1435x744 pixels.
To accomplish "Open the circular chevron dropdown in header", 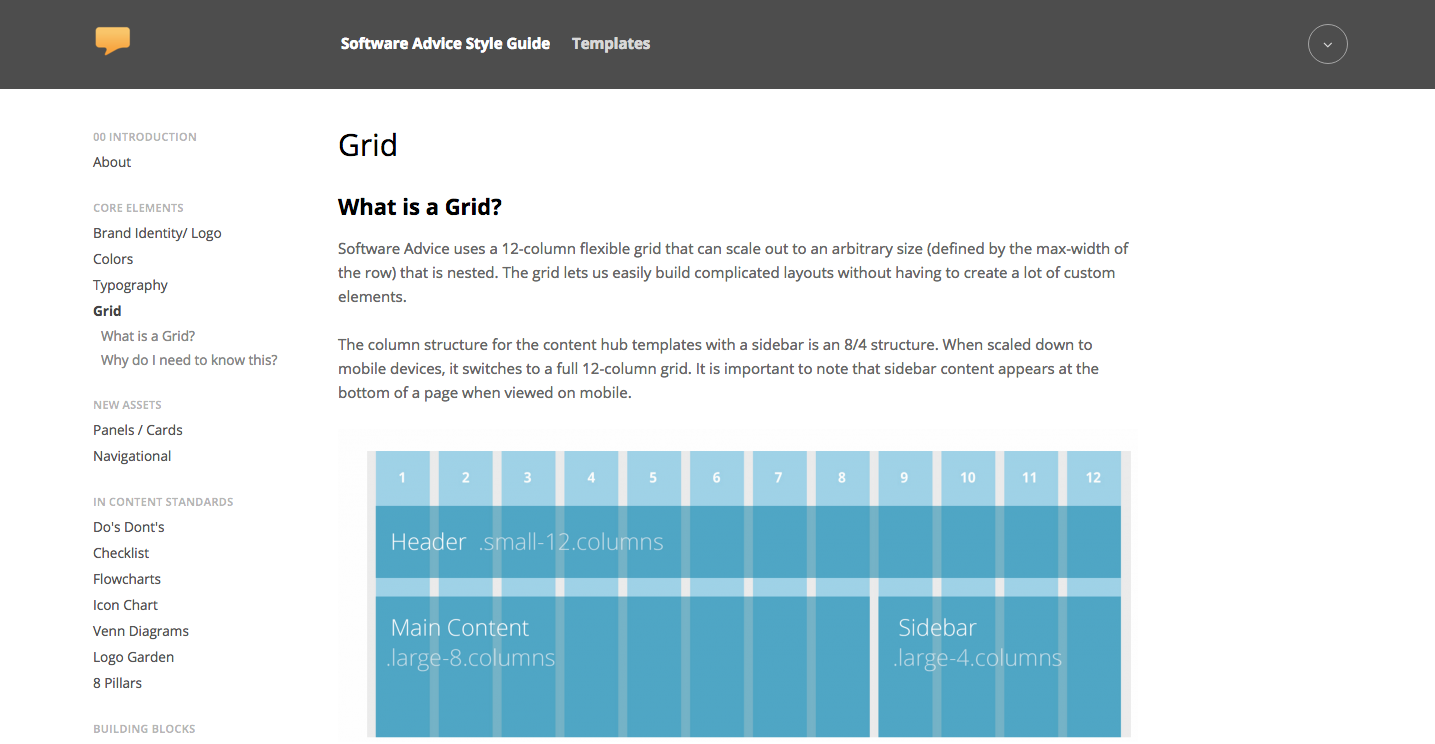I will pyautogui.click(x=1327, y=44).
